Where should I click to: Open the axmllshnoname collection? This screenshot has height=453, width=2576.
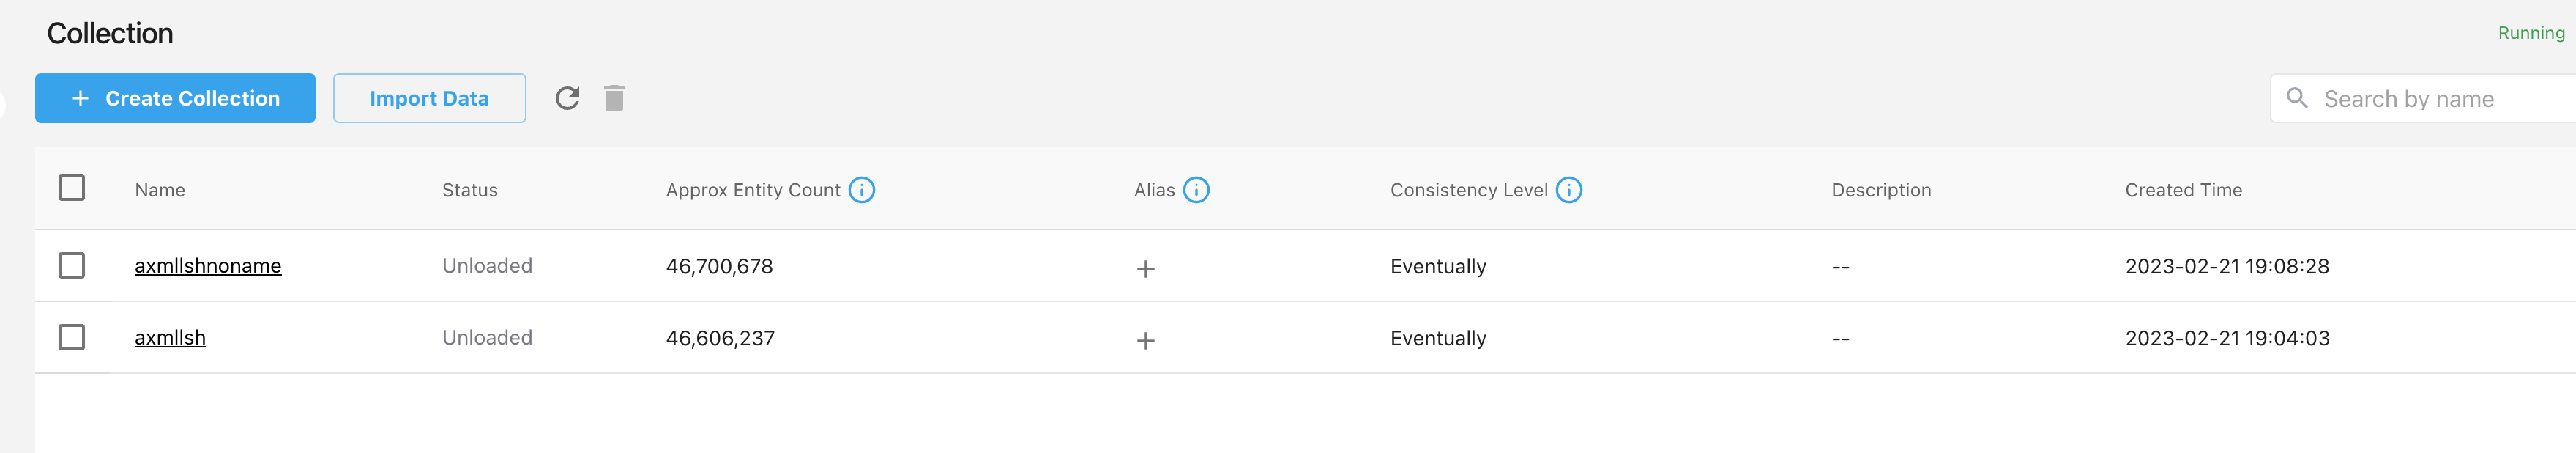[x=208, y=266]
